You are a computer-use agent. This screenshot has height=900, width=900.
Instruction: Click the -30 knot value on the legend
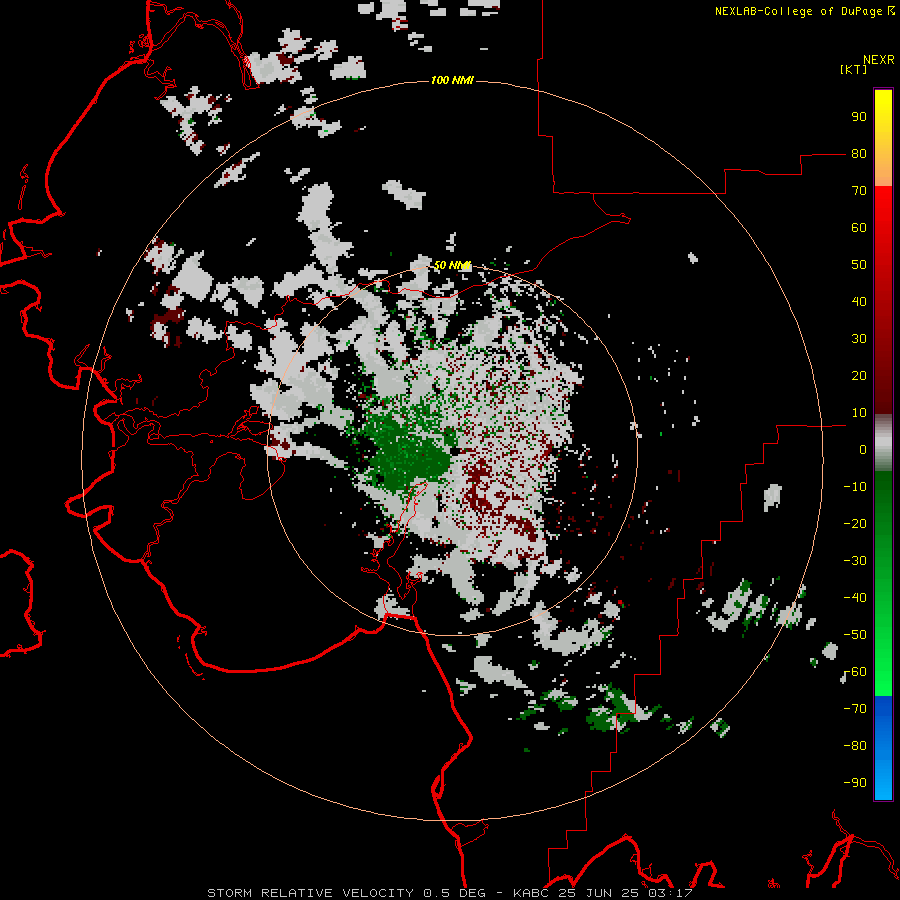(855, 561)
